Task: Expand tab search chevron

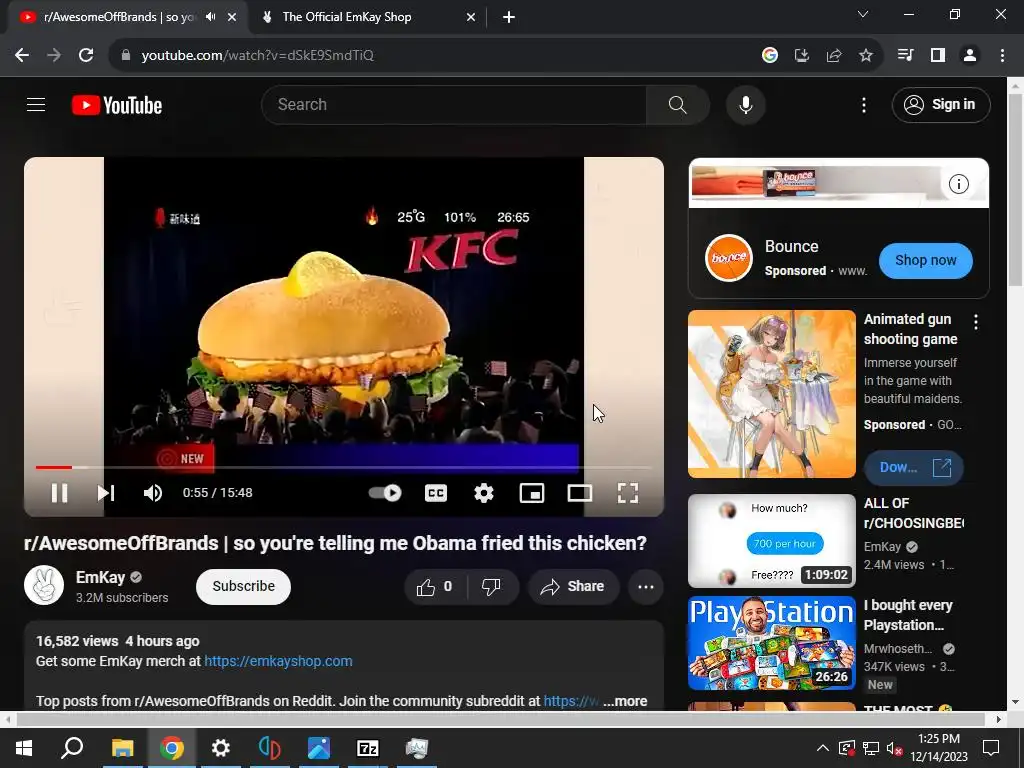Action: [863, 14]
